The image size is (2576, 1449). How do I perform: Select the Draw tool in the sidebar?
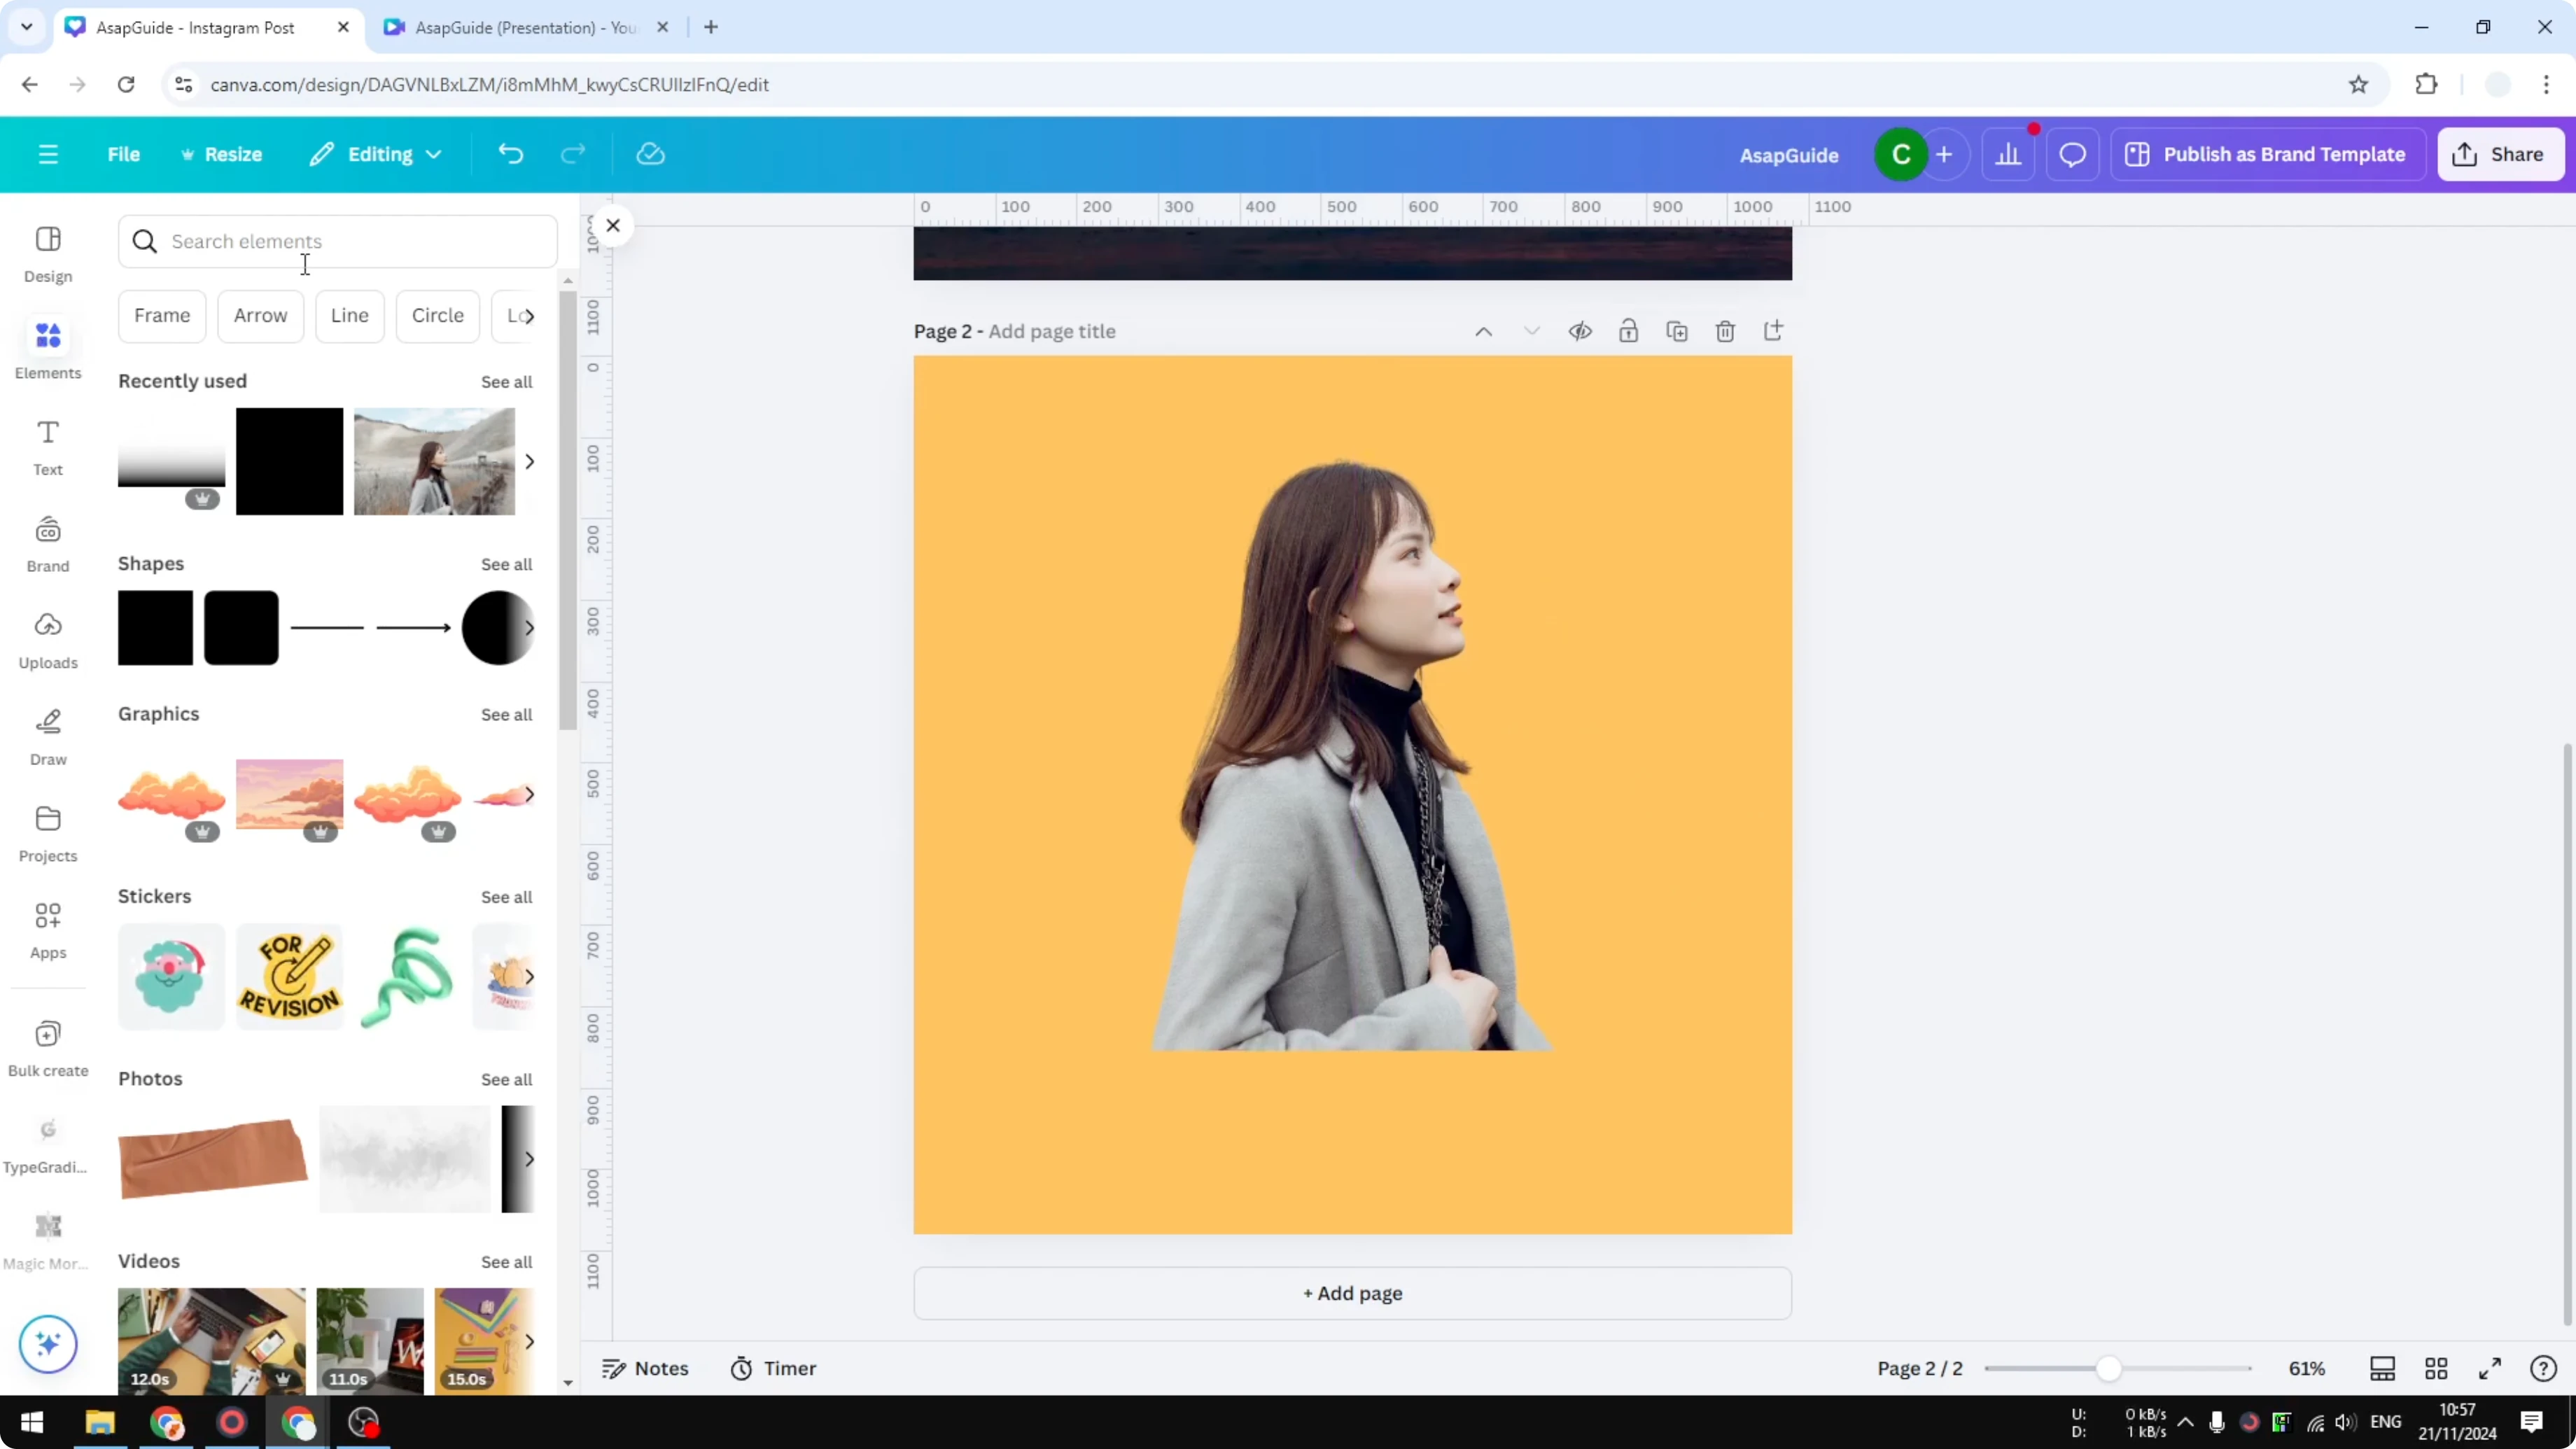click(x=47, y=737)
